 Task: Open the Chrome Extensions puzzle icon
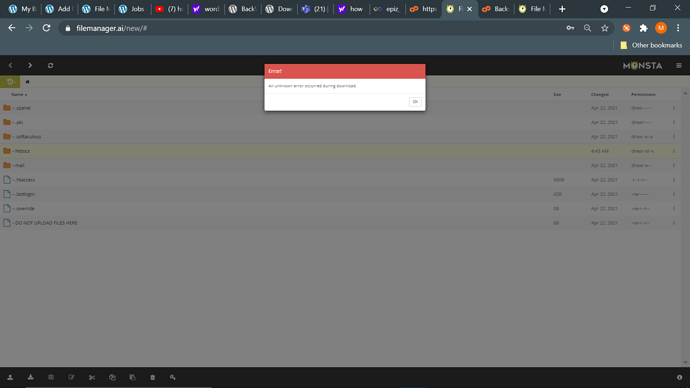click(x=643, y=28)
